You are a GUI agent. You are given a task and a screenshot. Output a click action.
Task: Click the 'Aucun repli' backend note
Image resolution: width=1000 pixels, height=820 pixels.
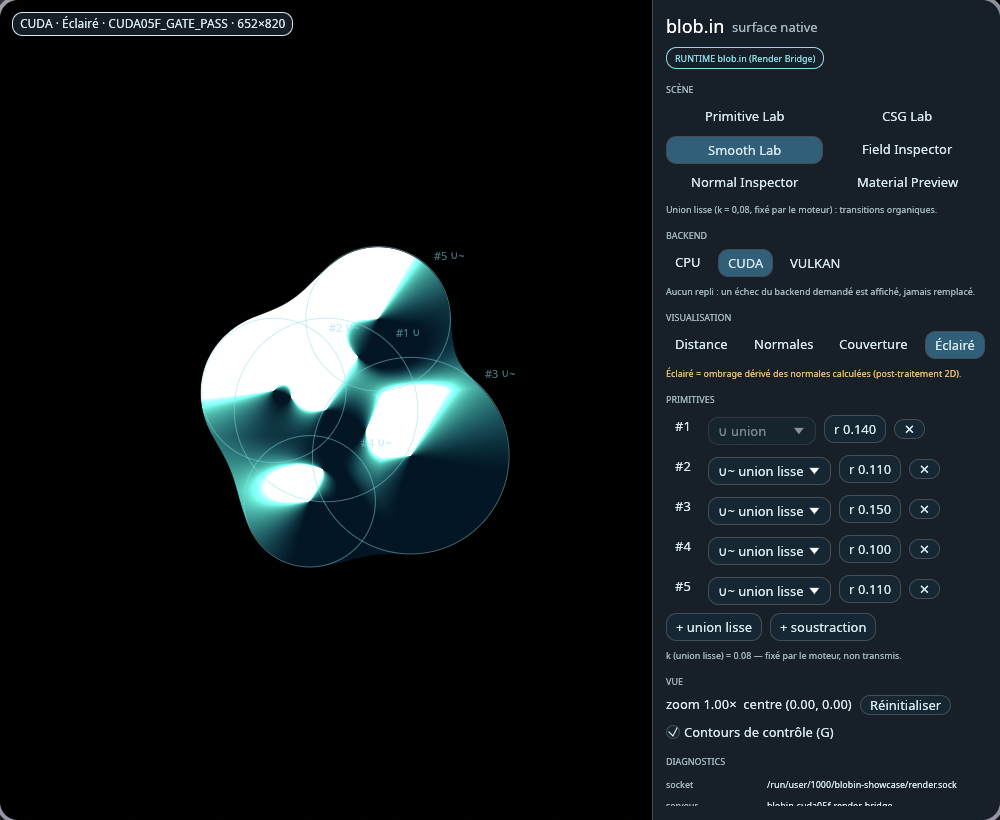tap(820, 291)
